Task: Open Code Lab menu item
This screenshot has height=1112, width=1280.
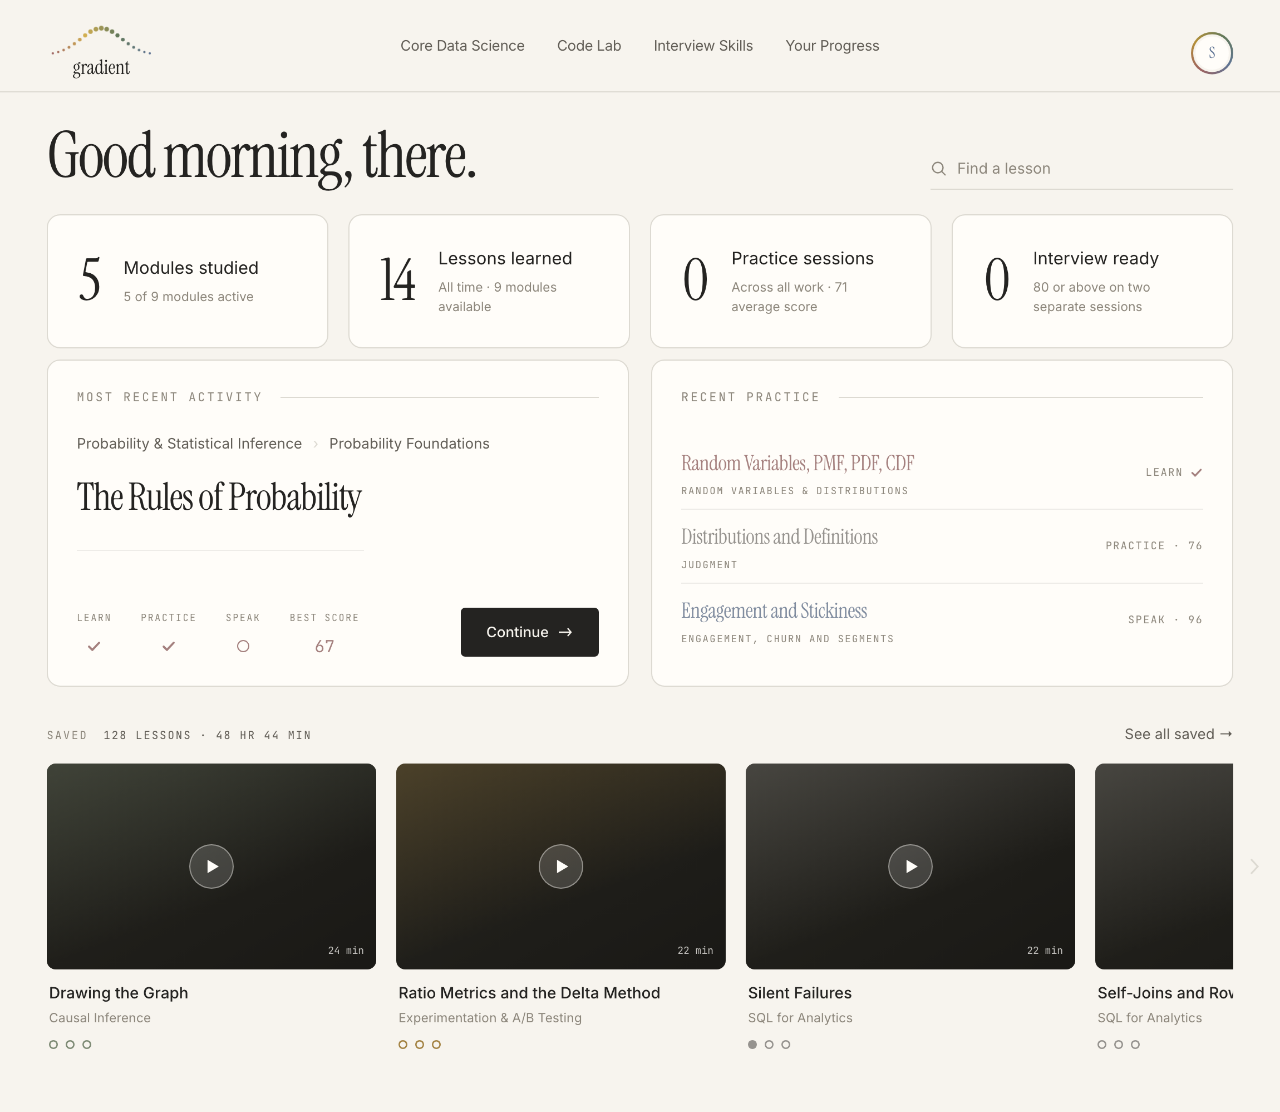Action: [589, 46]
